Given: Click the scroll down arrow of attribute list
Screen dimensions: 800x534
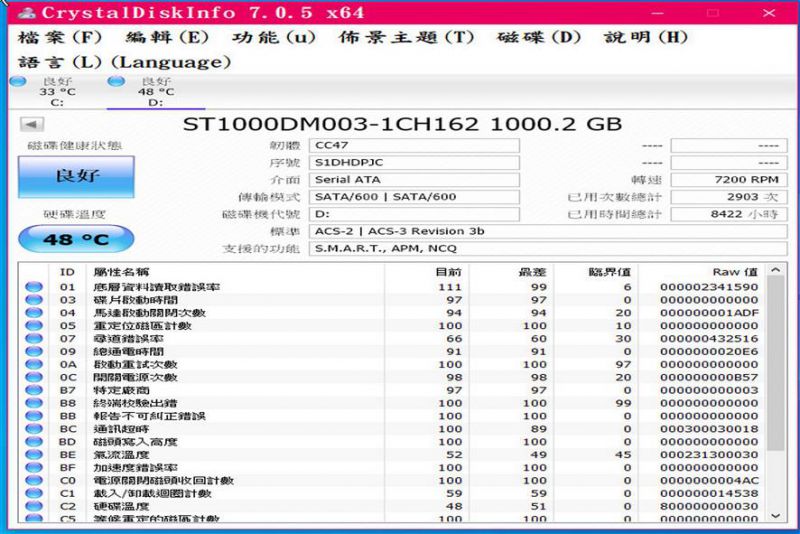Looking at the screenshot, I should 776,516.
